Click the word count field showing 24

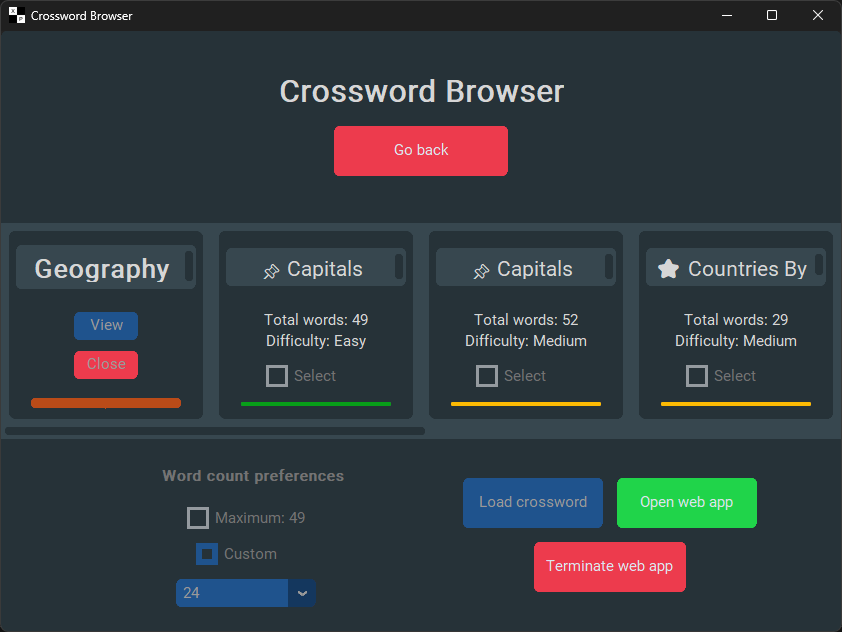(x=232, y=593)
